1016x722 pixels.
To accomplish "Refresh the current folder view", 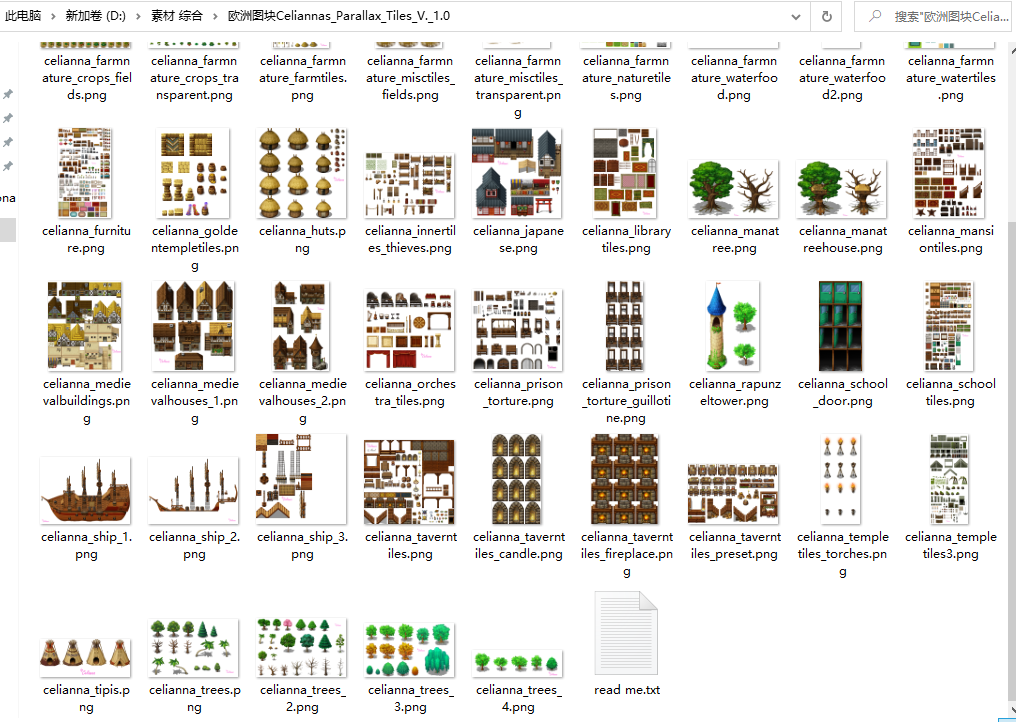I will coord(827,16).
